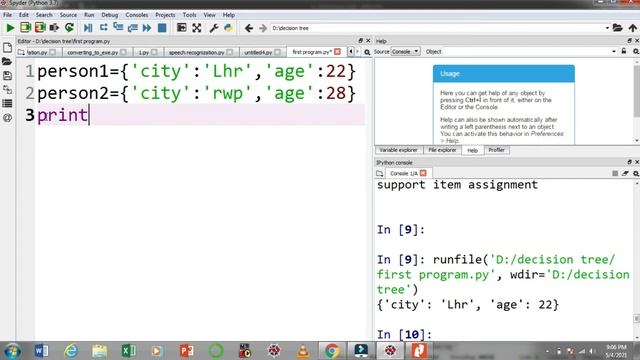
Task: Click @ symbol icon in left sidebar
Action: (x=7, y=118)
